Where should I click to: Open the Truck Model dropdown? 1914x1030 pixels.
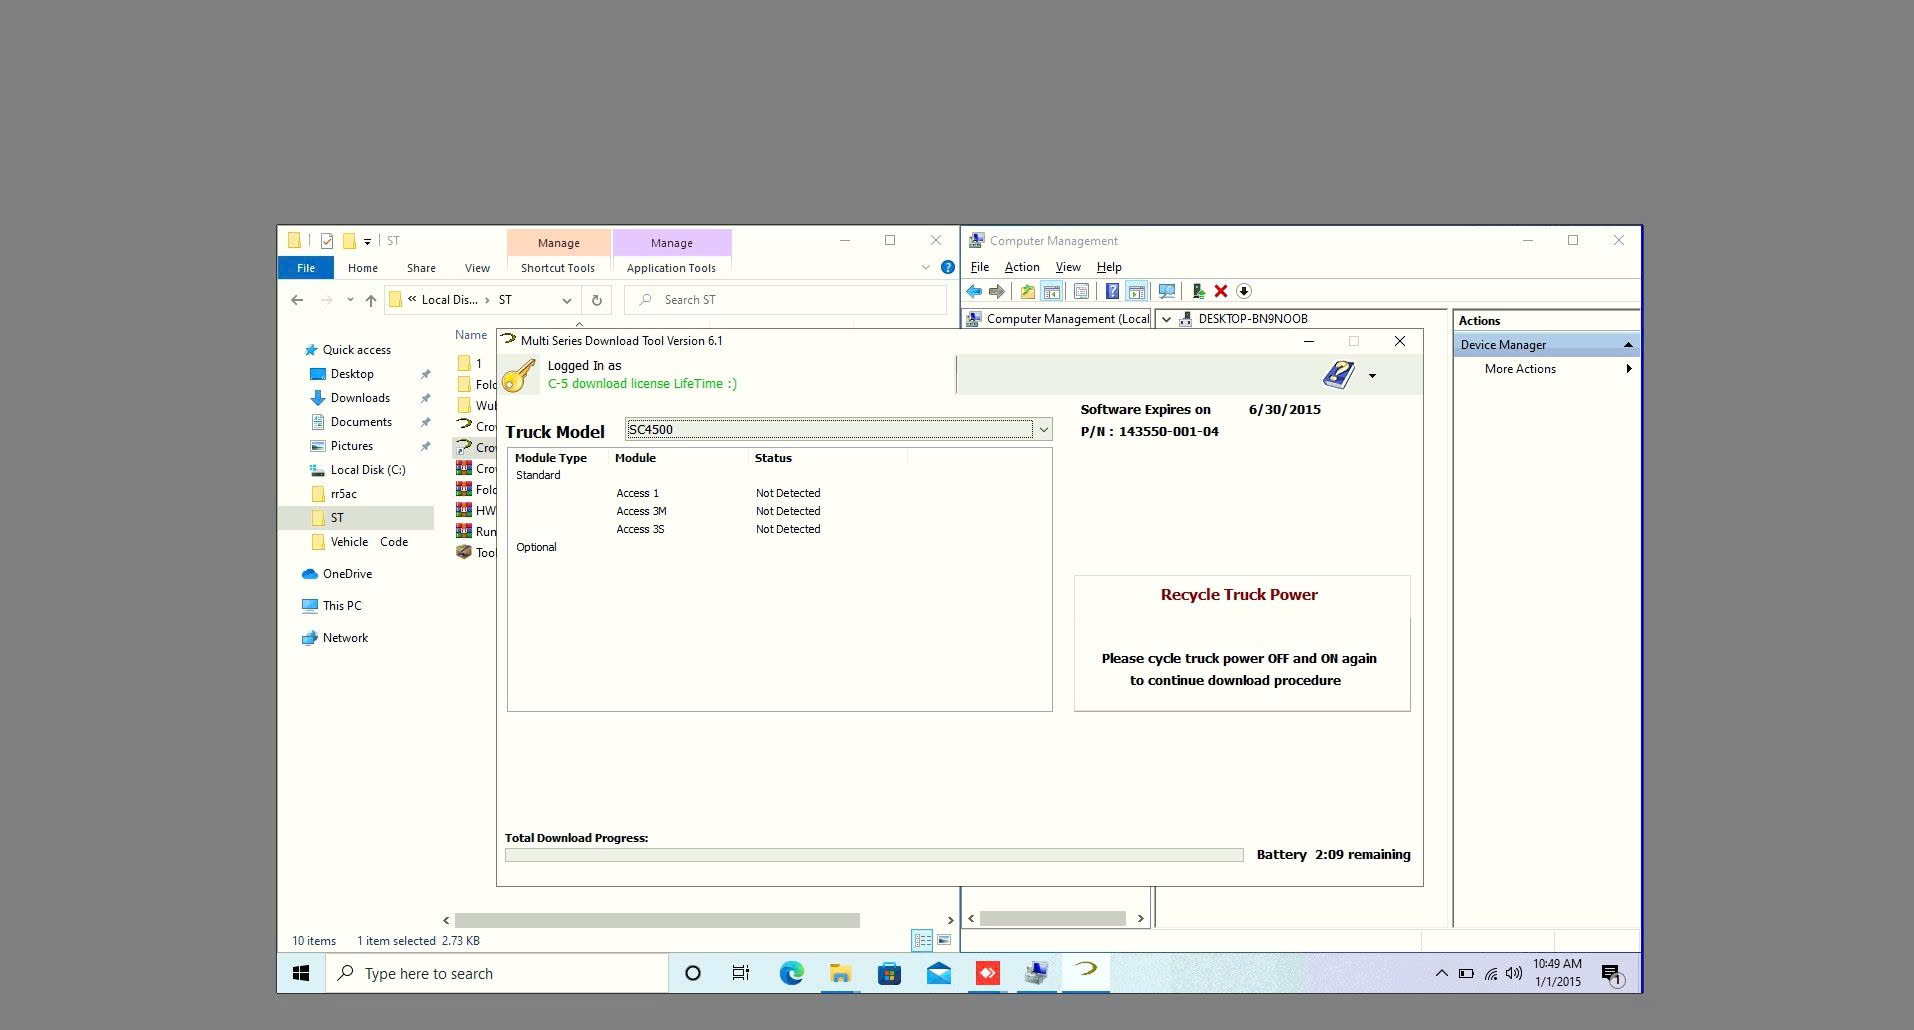click(1043, 429)
